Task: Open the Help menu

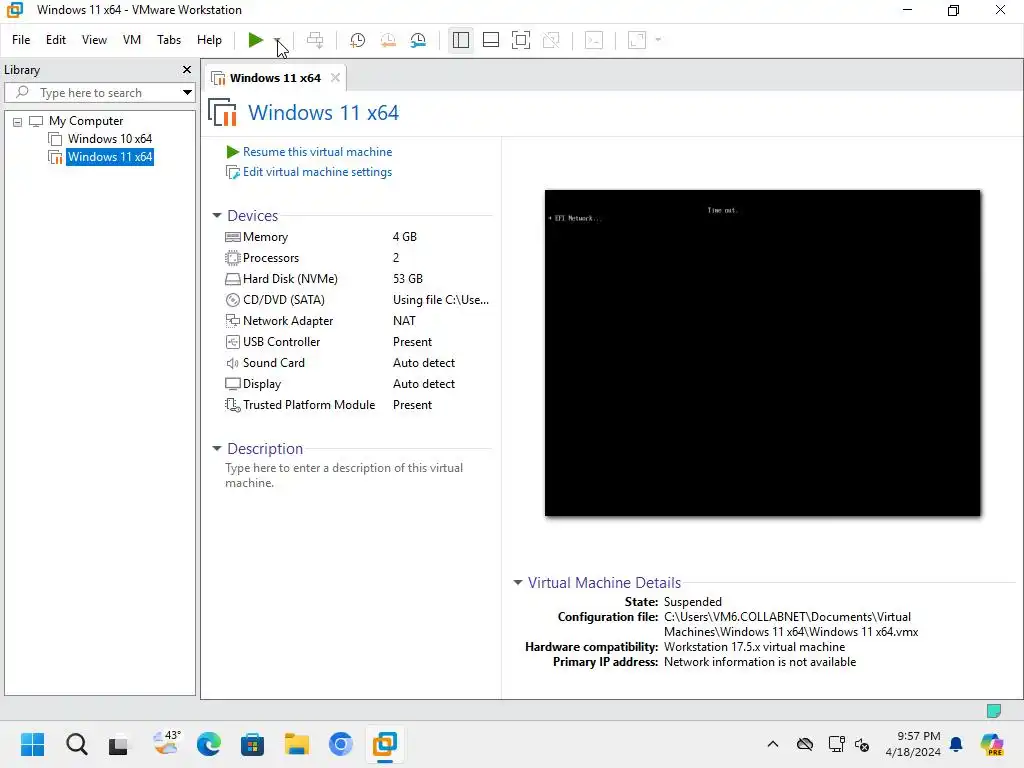Action: click(209, 40)
